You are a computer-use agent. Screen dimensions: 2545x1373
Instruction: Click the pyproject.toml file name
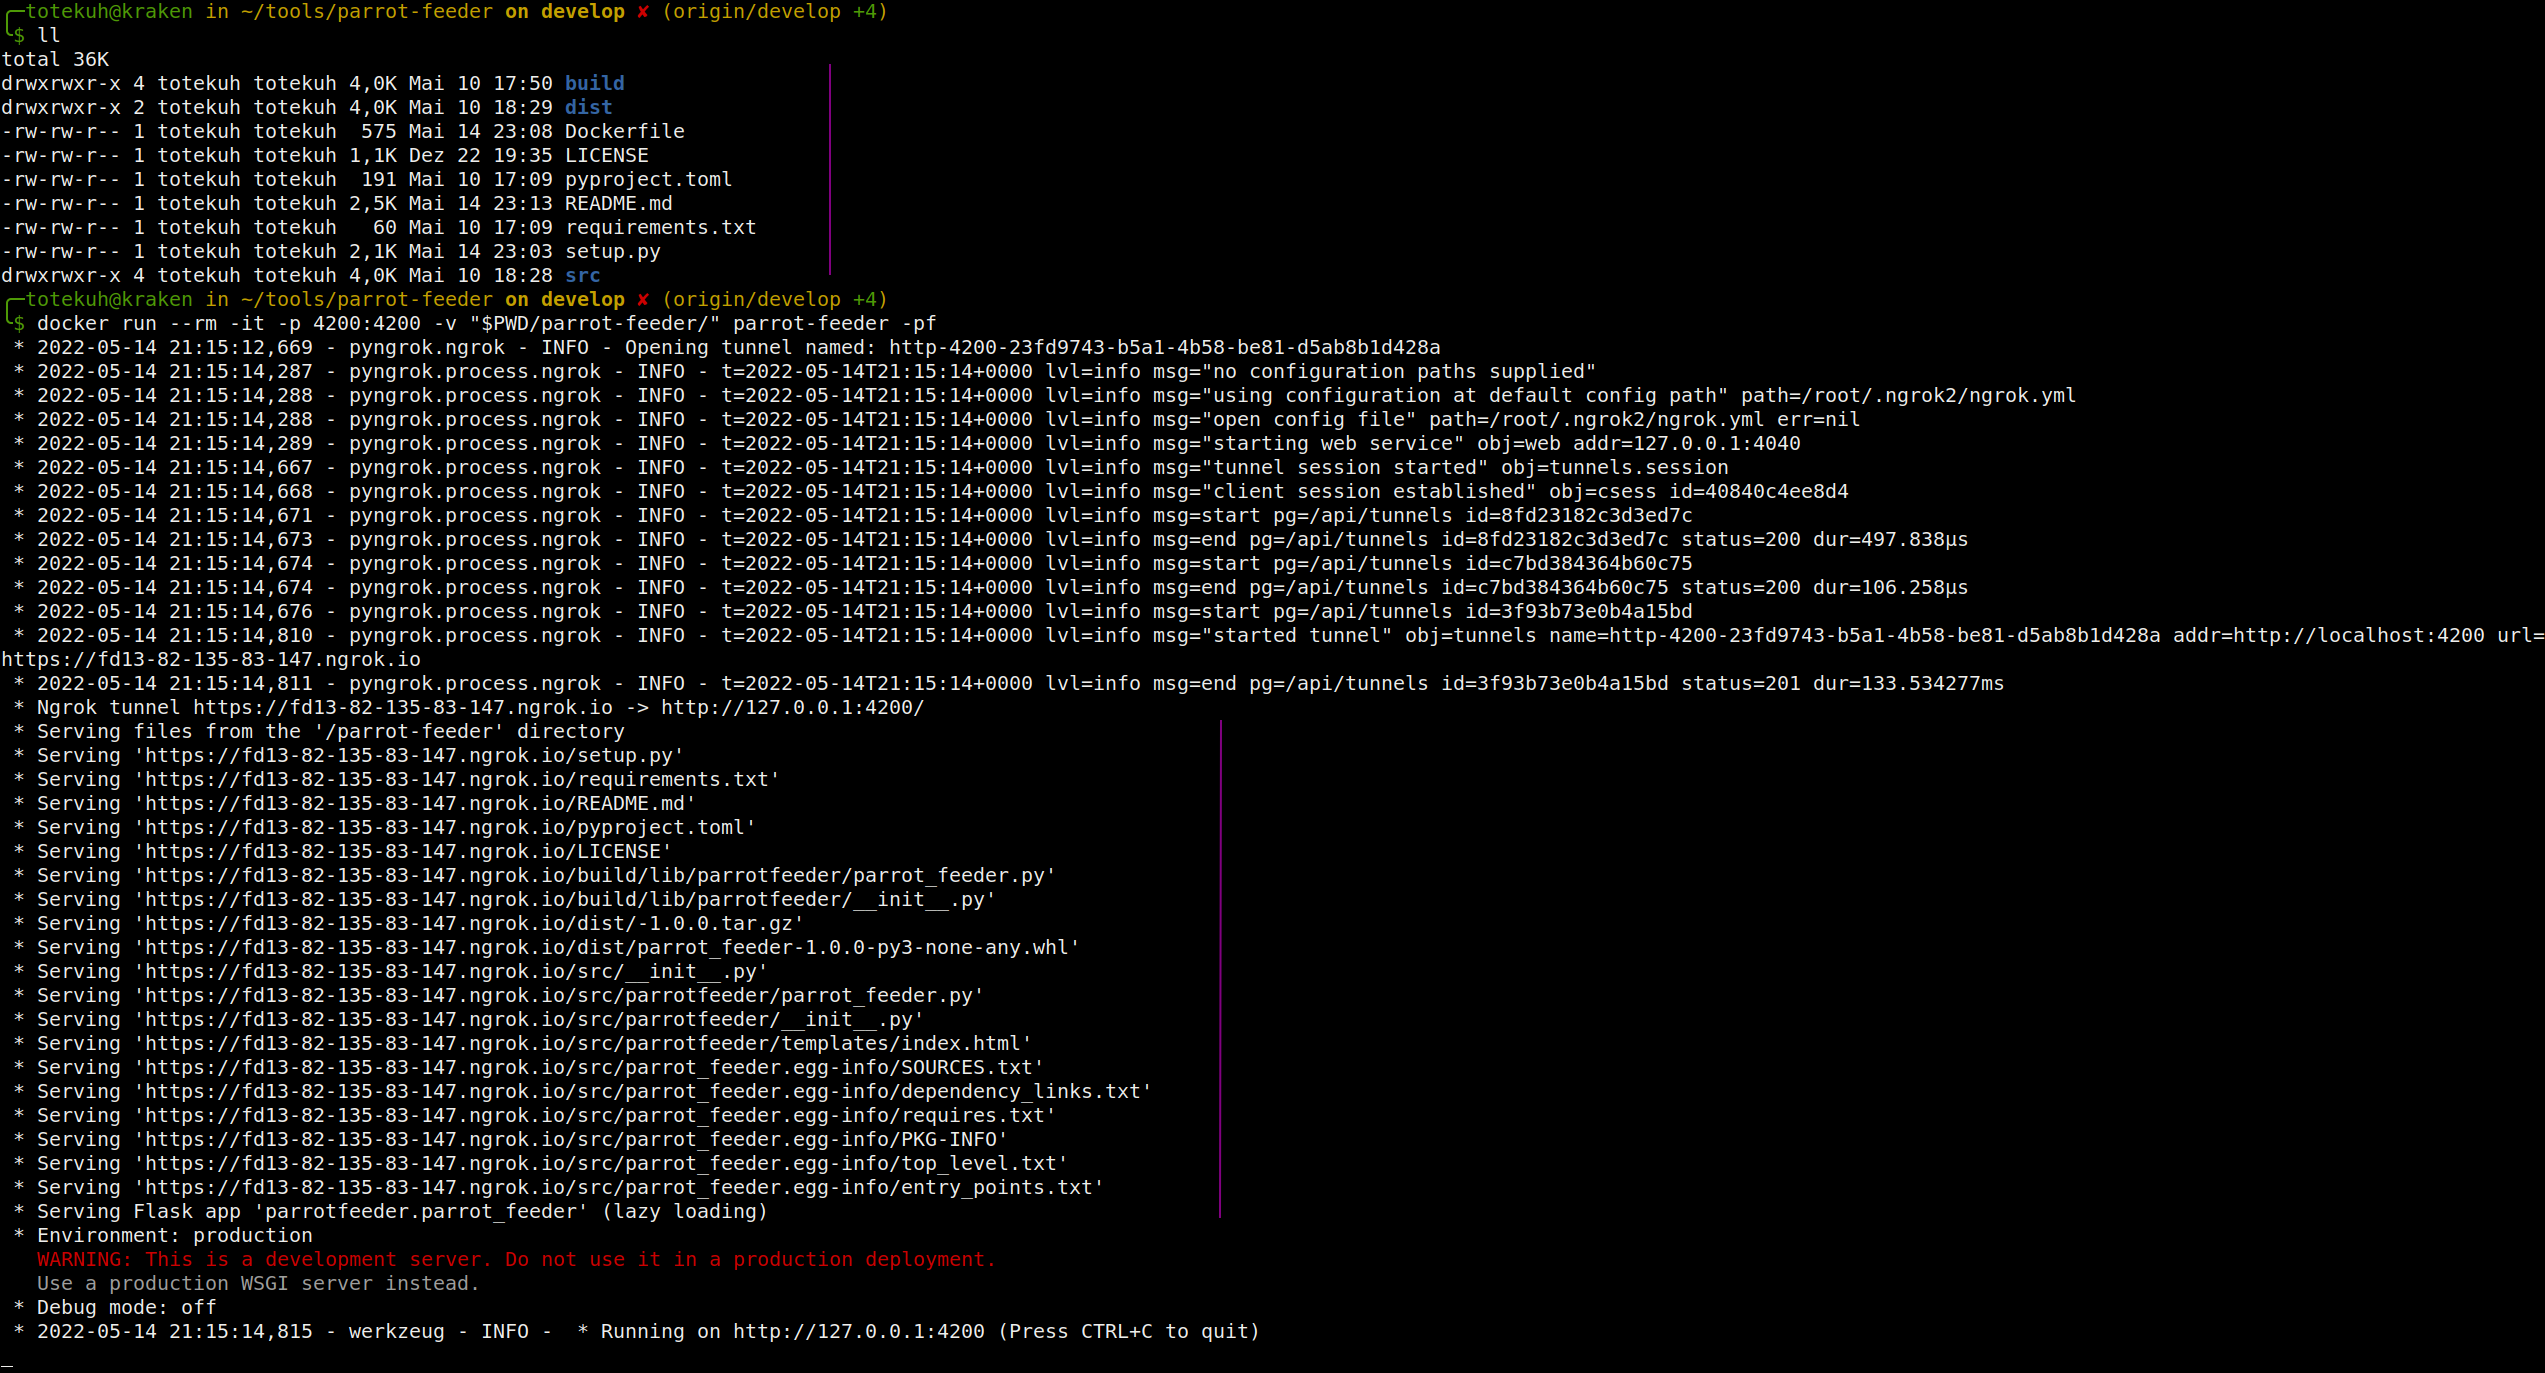coord(648,180)
